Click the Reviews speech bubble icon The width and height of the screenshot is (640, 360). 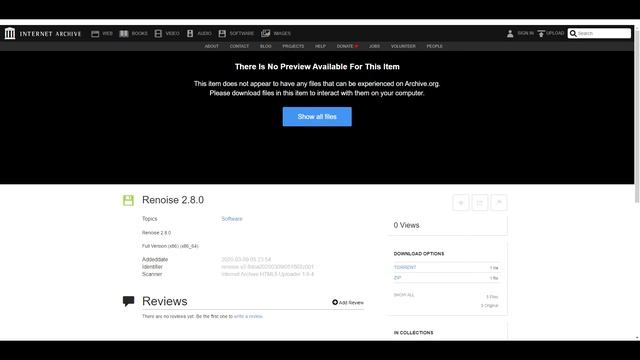pos(128,301)
